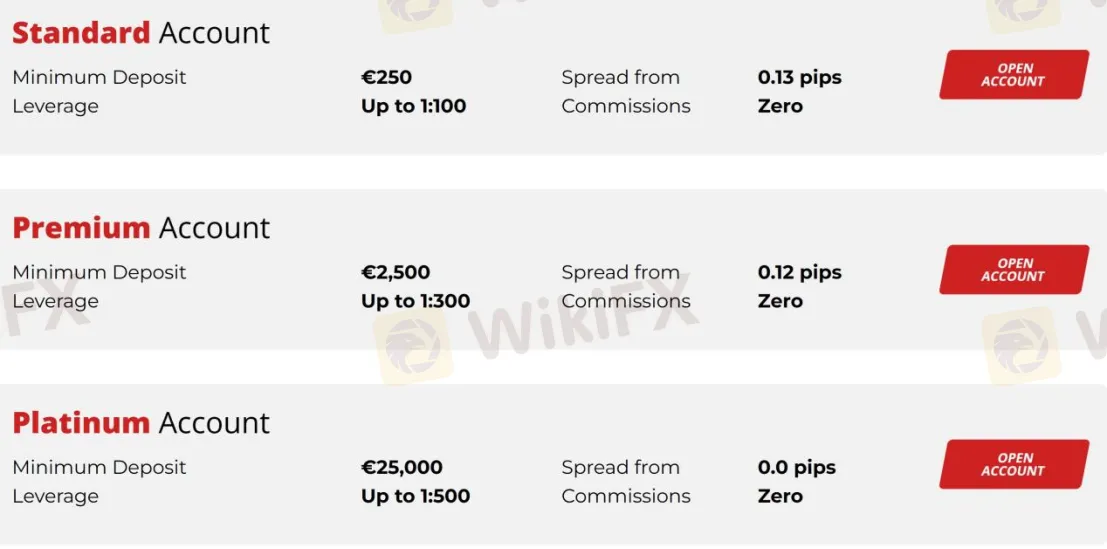Select the €25,000 minimum deposit value

[402, 467]
